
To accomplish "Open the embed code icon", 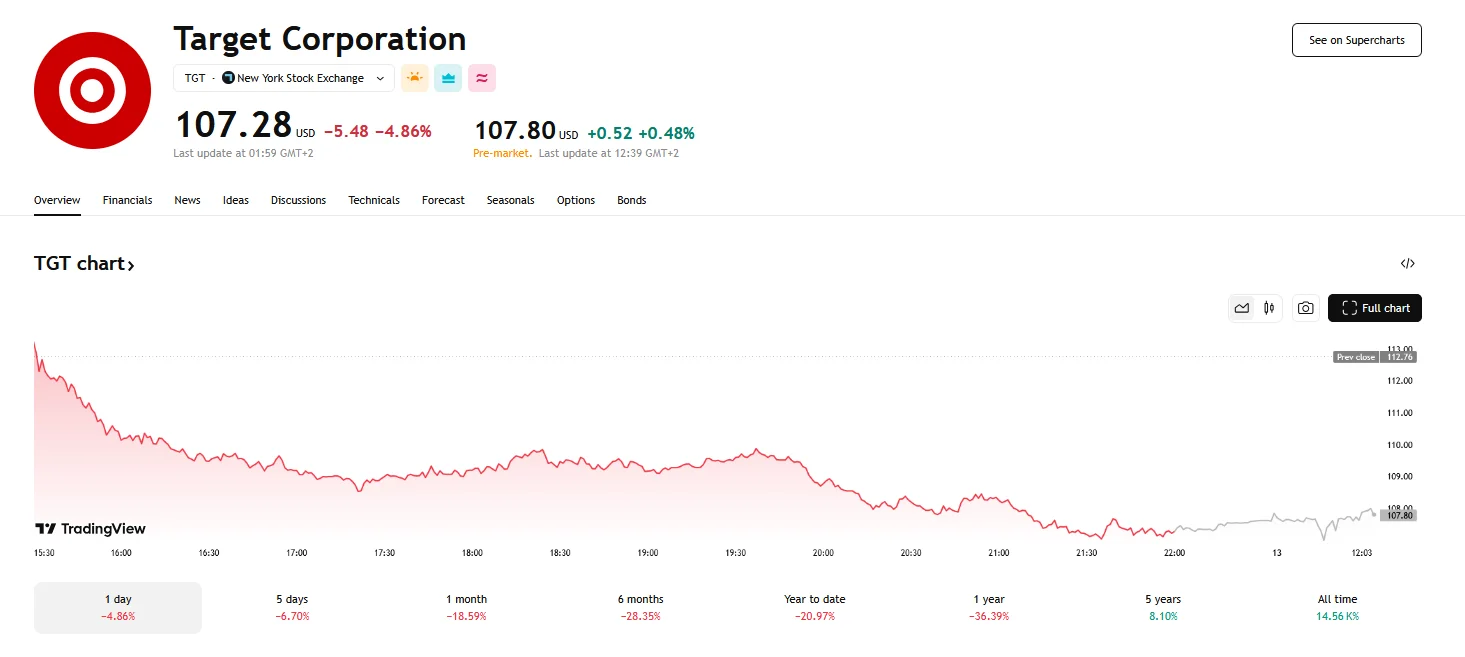I will point(1407,264).
